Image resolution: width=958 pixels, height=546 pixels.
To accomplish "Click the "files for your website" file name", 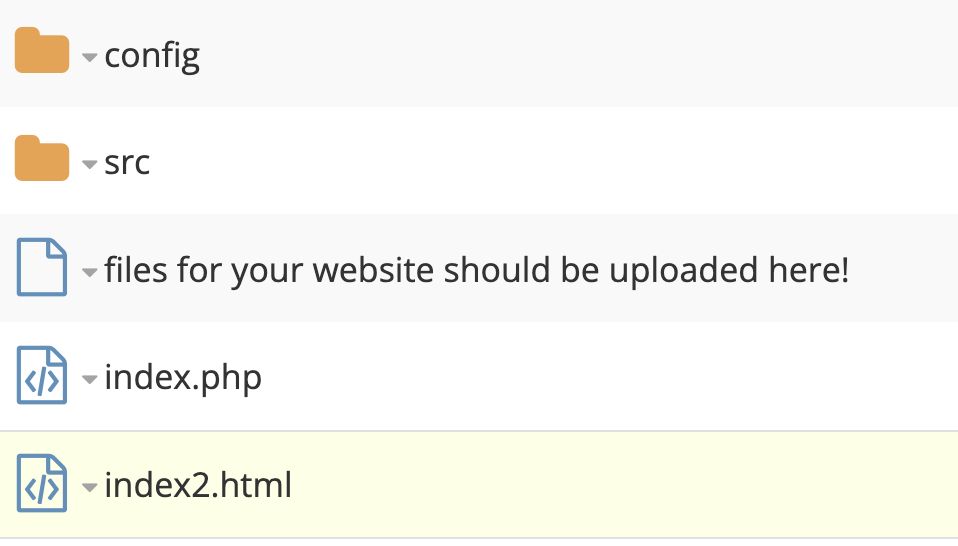I will point(476,270).
